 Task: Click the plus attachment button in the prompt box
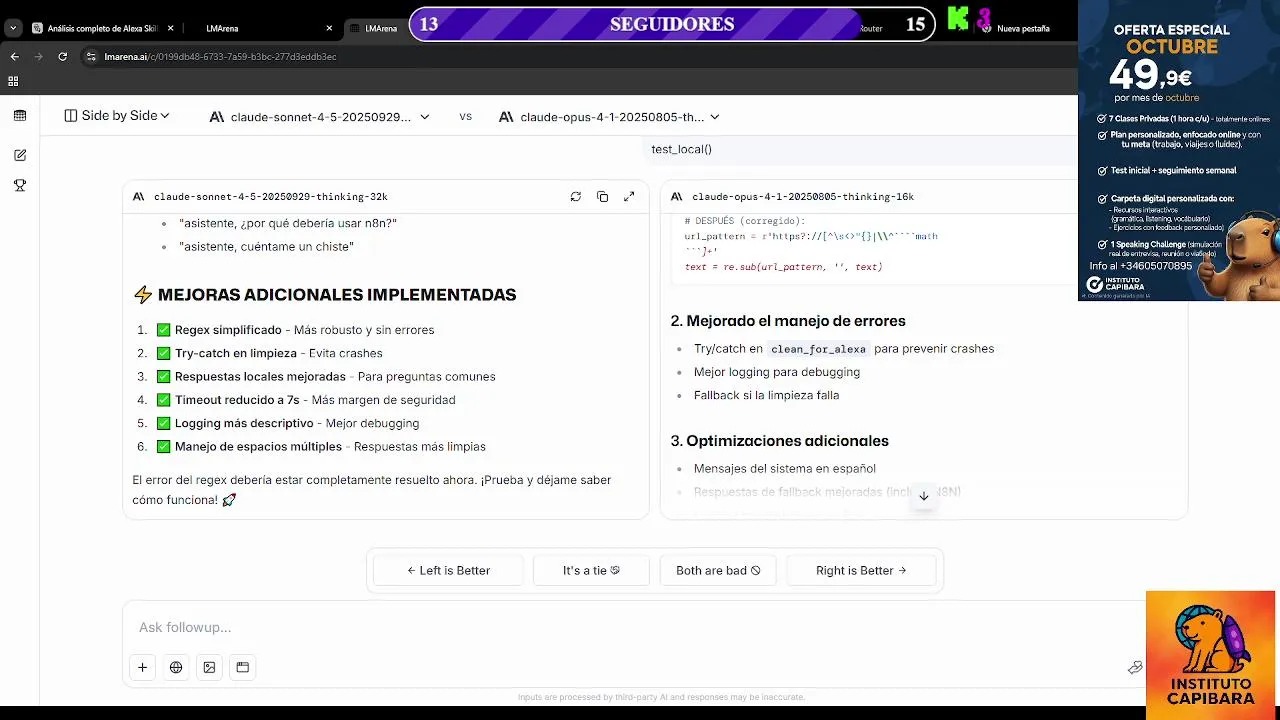(142, 667)
